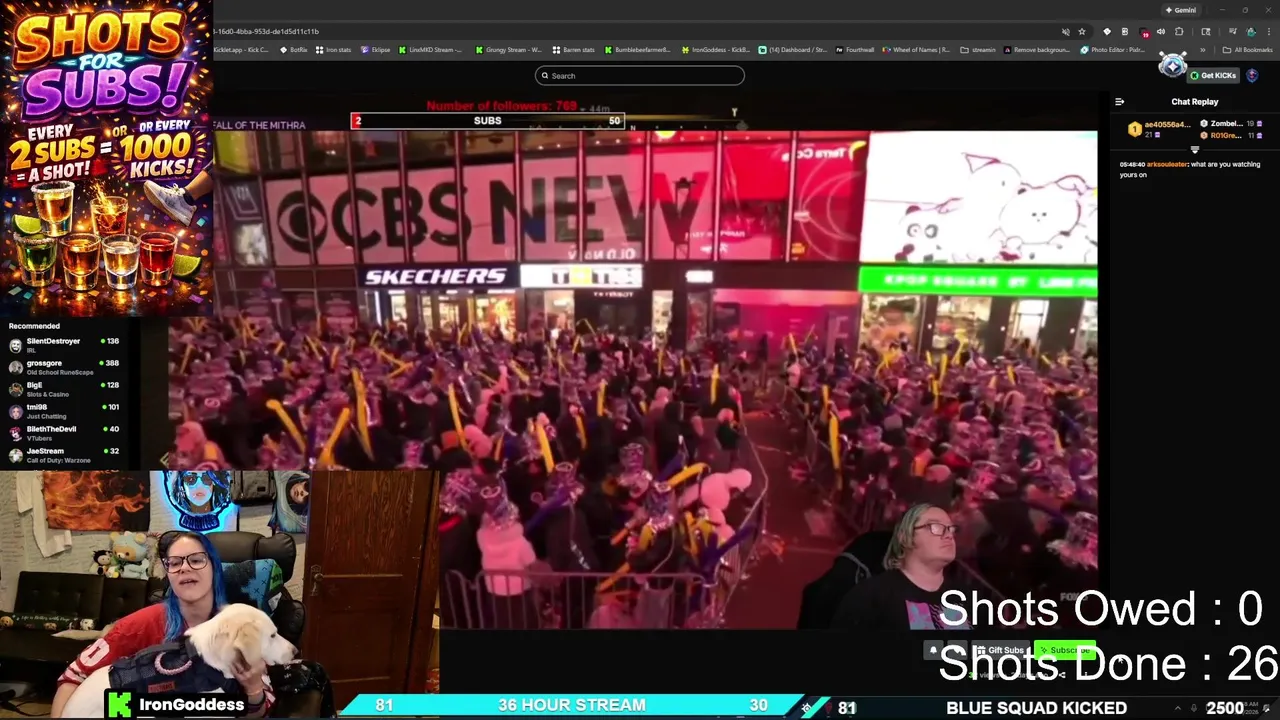Open the grossgore recommended channel
This screenshot has width=1280, height=720.
coord(64,367)
